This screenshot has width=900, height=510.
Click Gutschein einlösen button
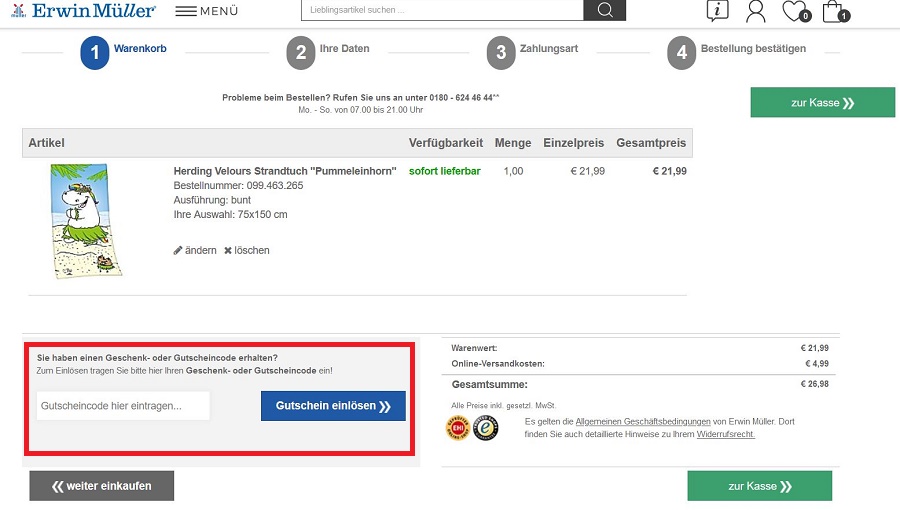333,406
